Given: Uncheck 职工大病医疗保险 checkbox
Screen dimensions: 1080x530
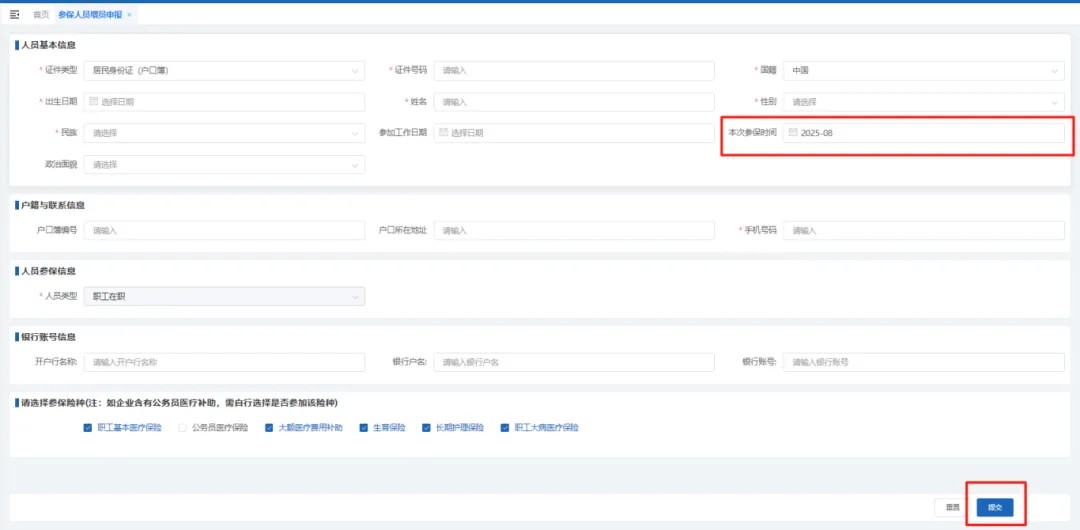Looking at the screenshot, I should [x=505, y=428].
